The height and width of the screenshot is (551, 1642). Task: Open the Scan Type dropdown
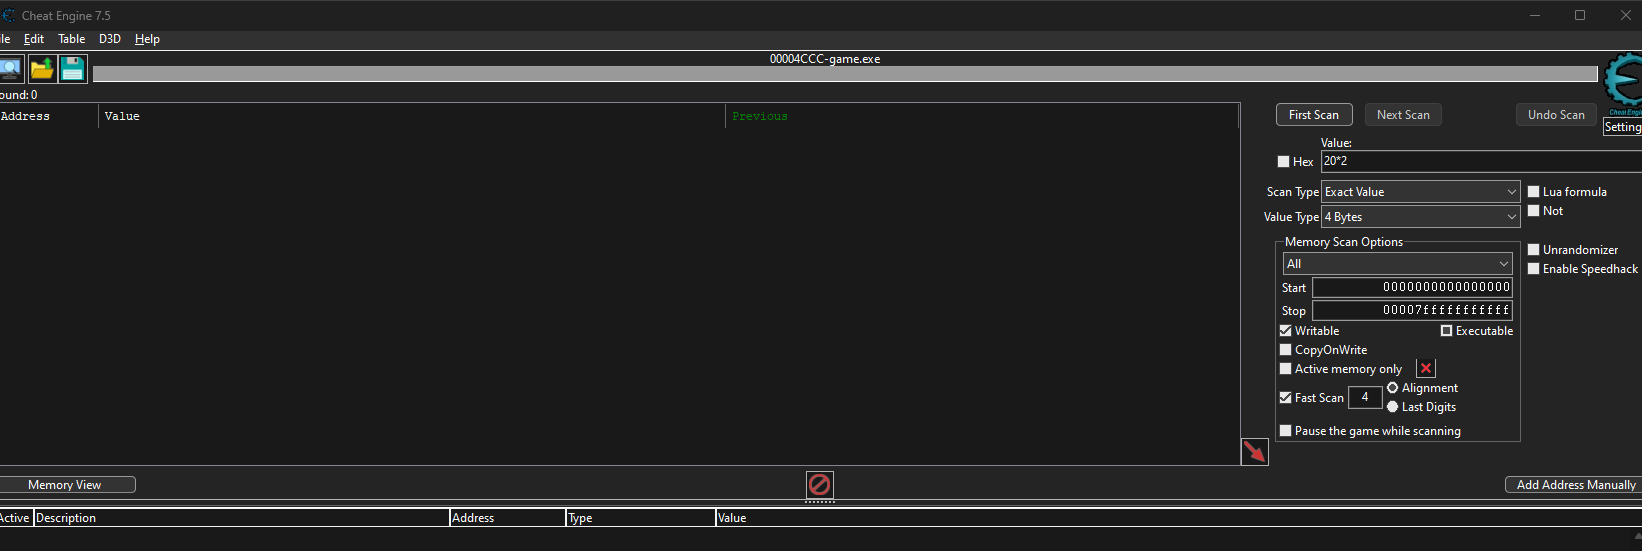pos(1421,192)
